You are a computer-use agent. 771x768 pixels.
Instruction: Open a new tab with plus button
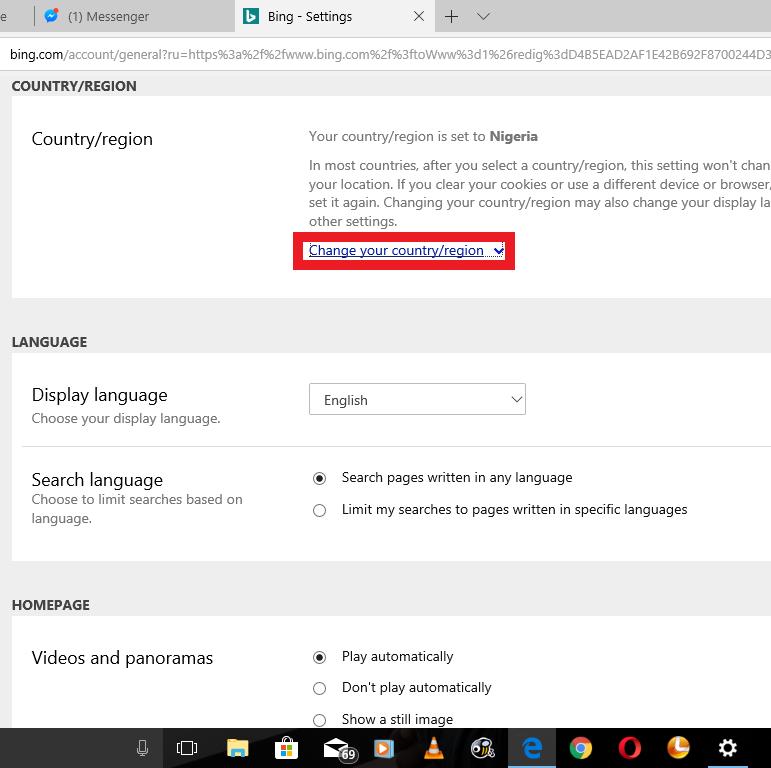tap(451, 17)
